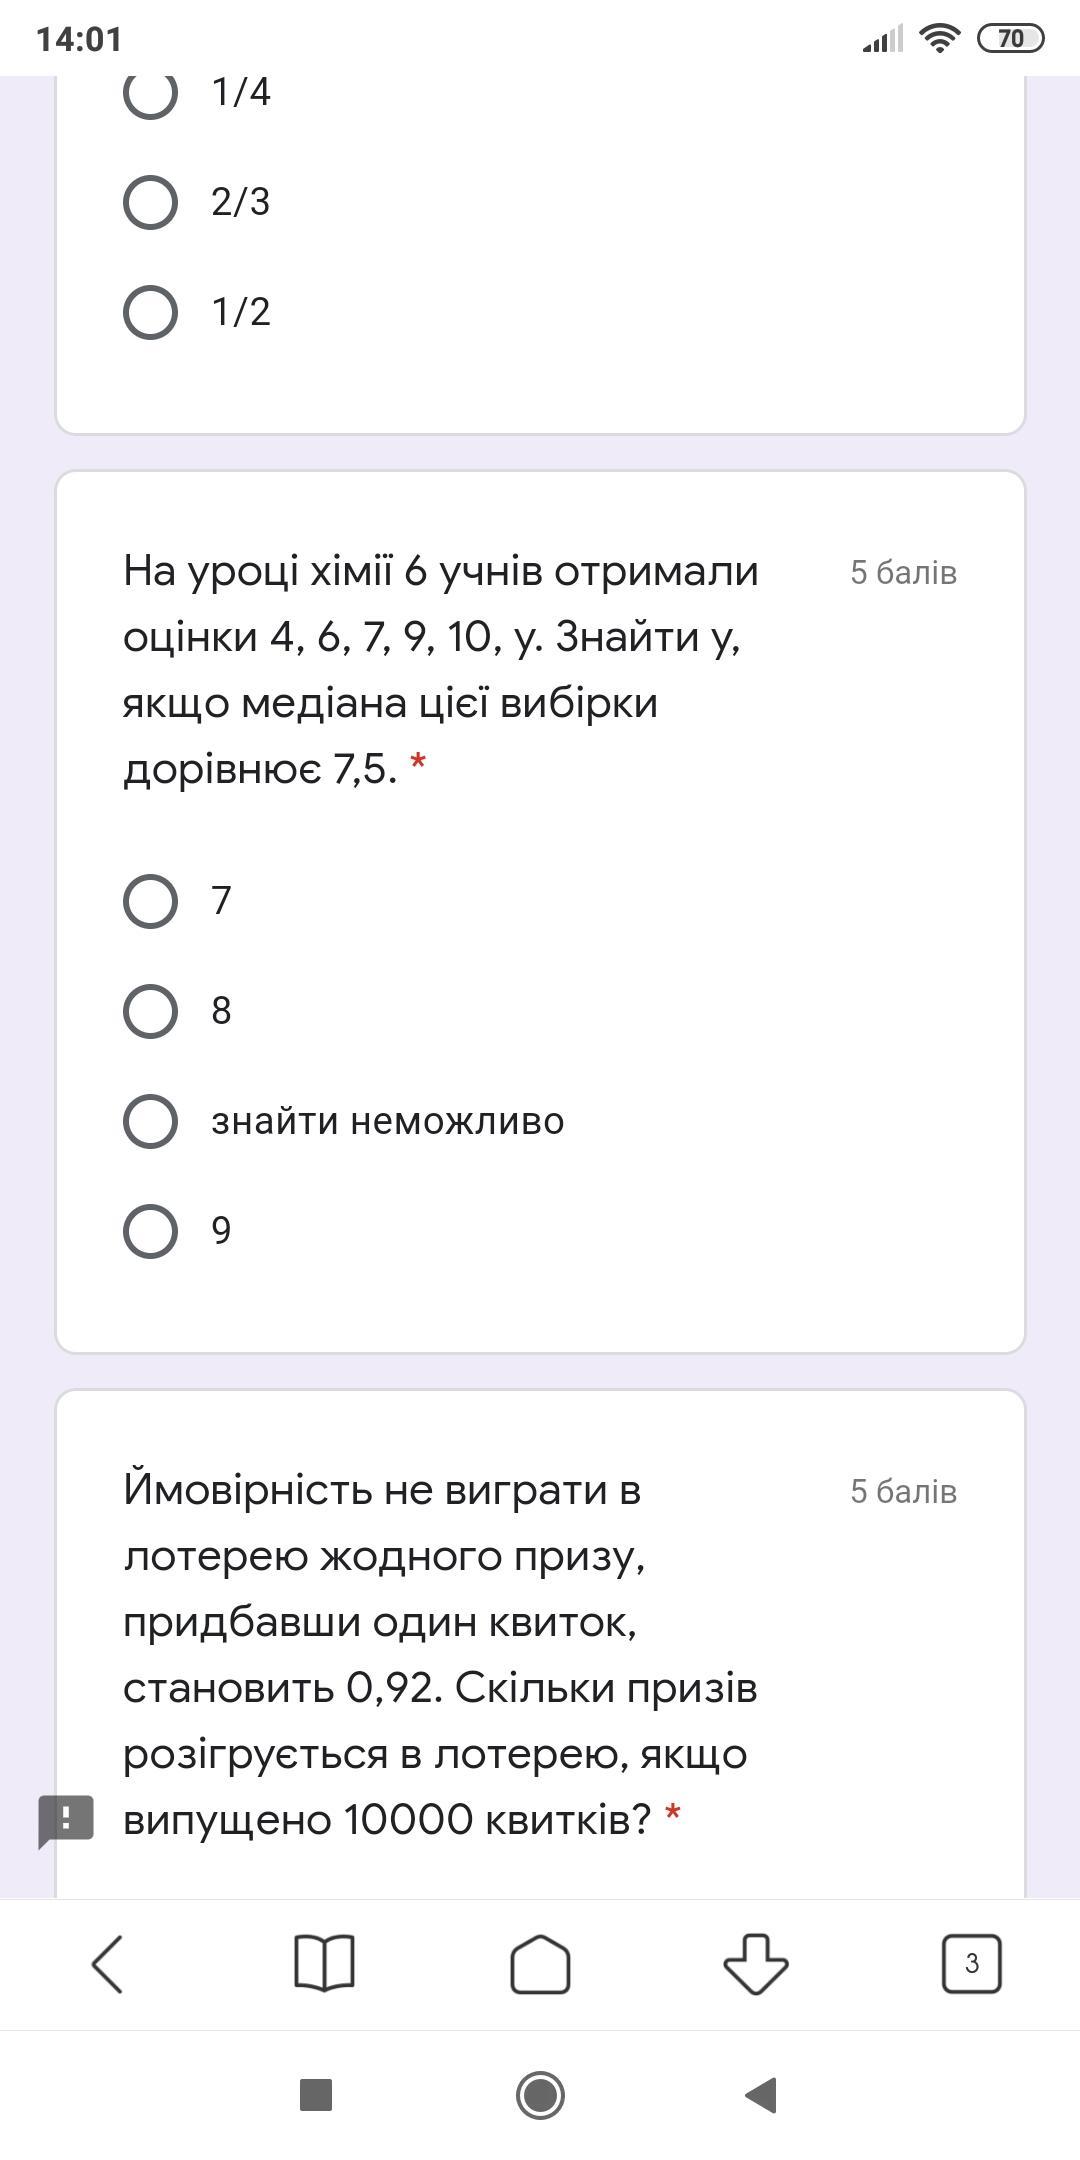Tap the report feedback exclamation icon

tap(66, 1820)
